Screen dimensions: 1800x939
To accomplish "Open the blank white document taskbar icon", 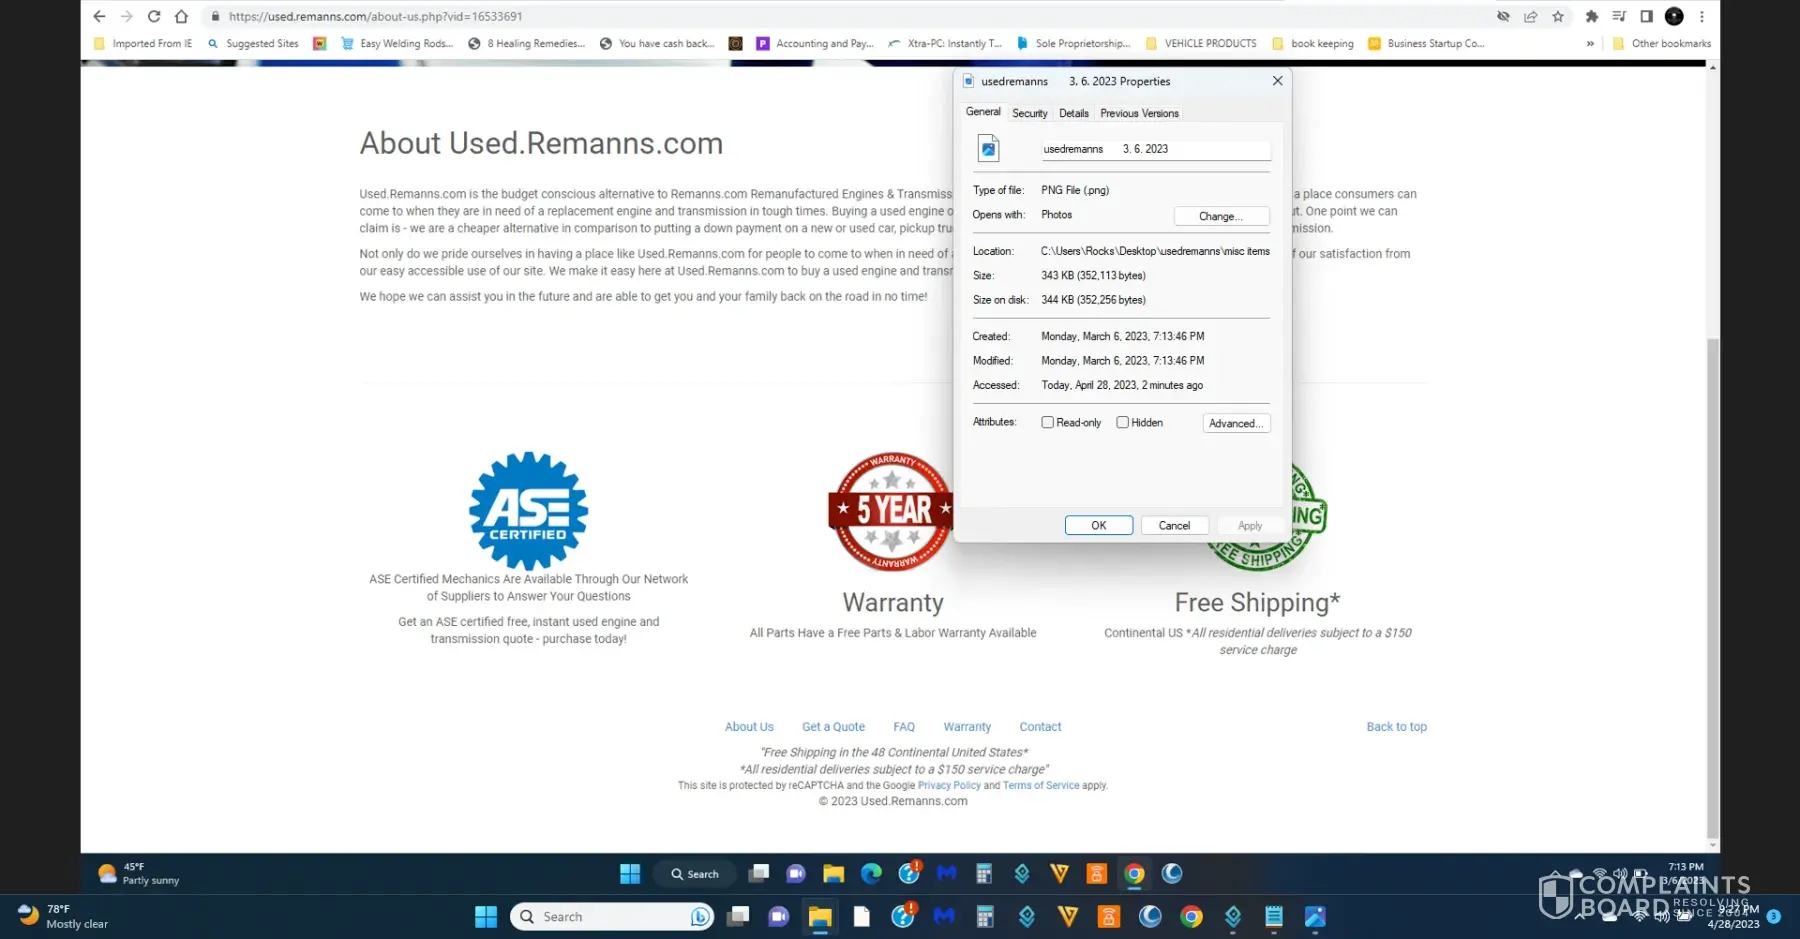I will point(861,916).
